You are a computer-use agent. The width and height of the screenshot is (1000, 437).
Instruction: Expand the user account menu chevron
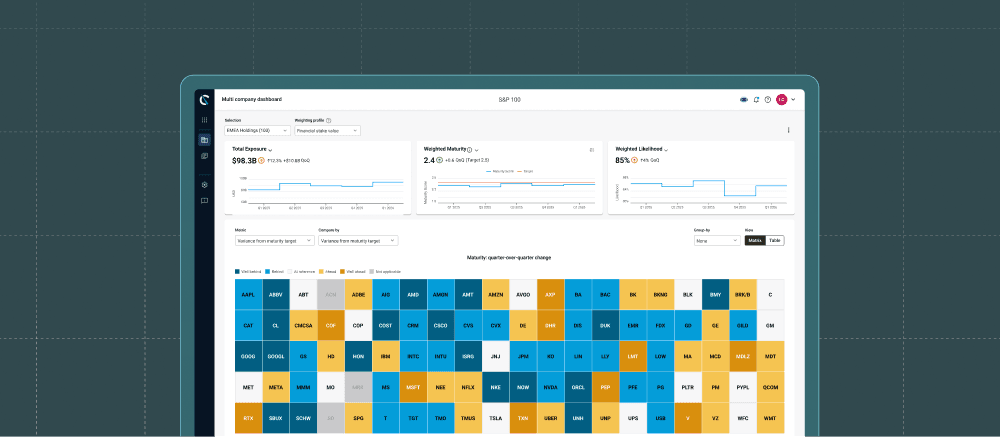793,100
